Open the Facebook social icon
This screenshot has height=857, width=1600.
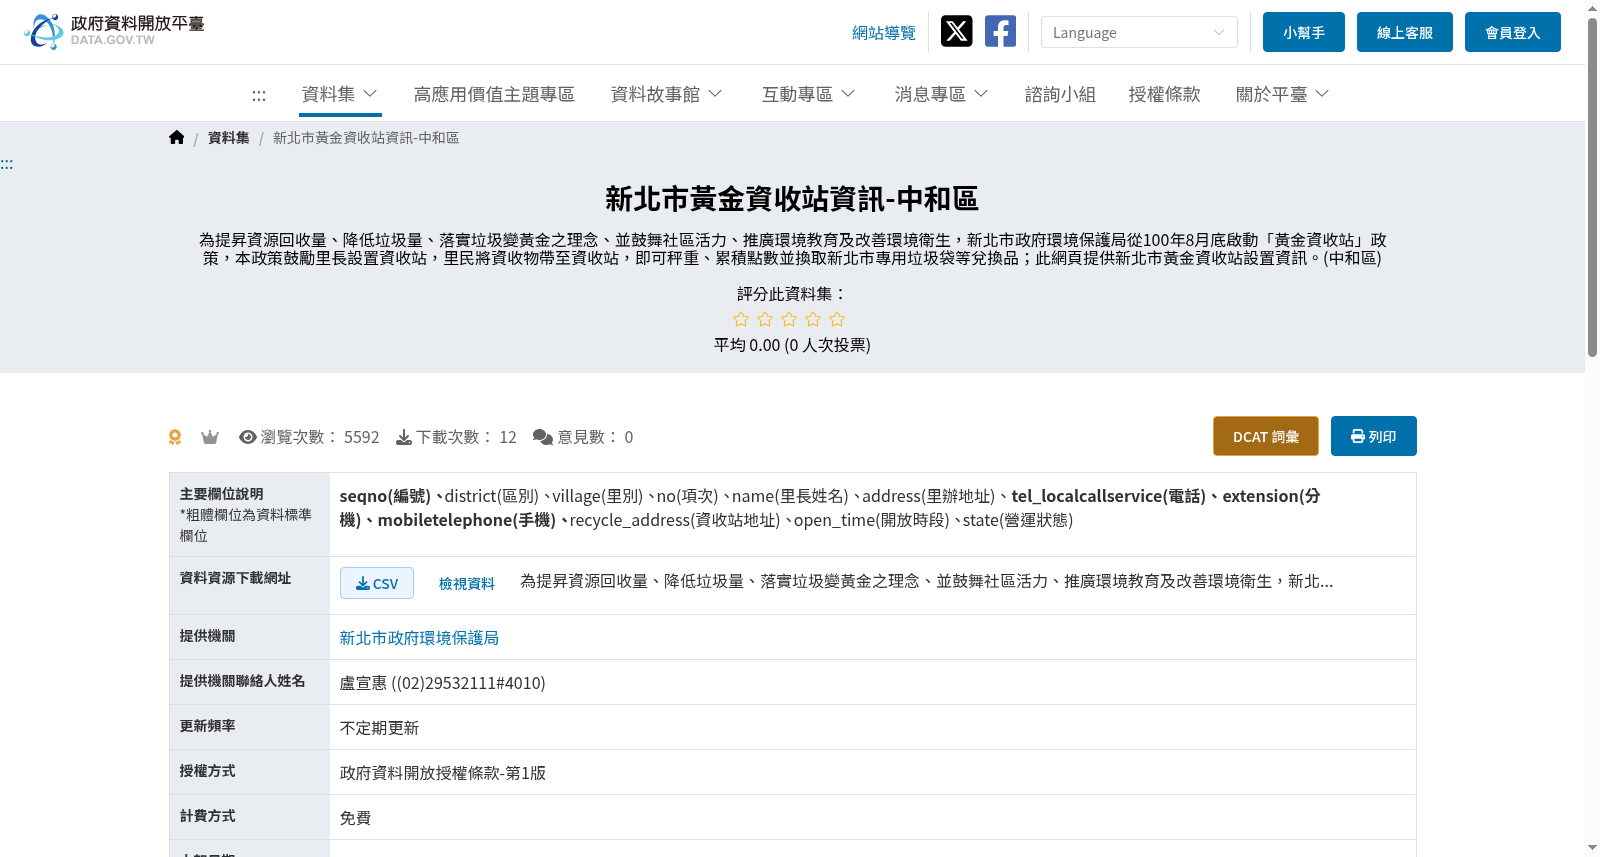[x=1000, y=32]
